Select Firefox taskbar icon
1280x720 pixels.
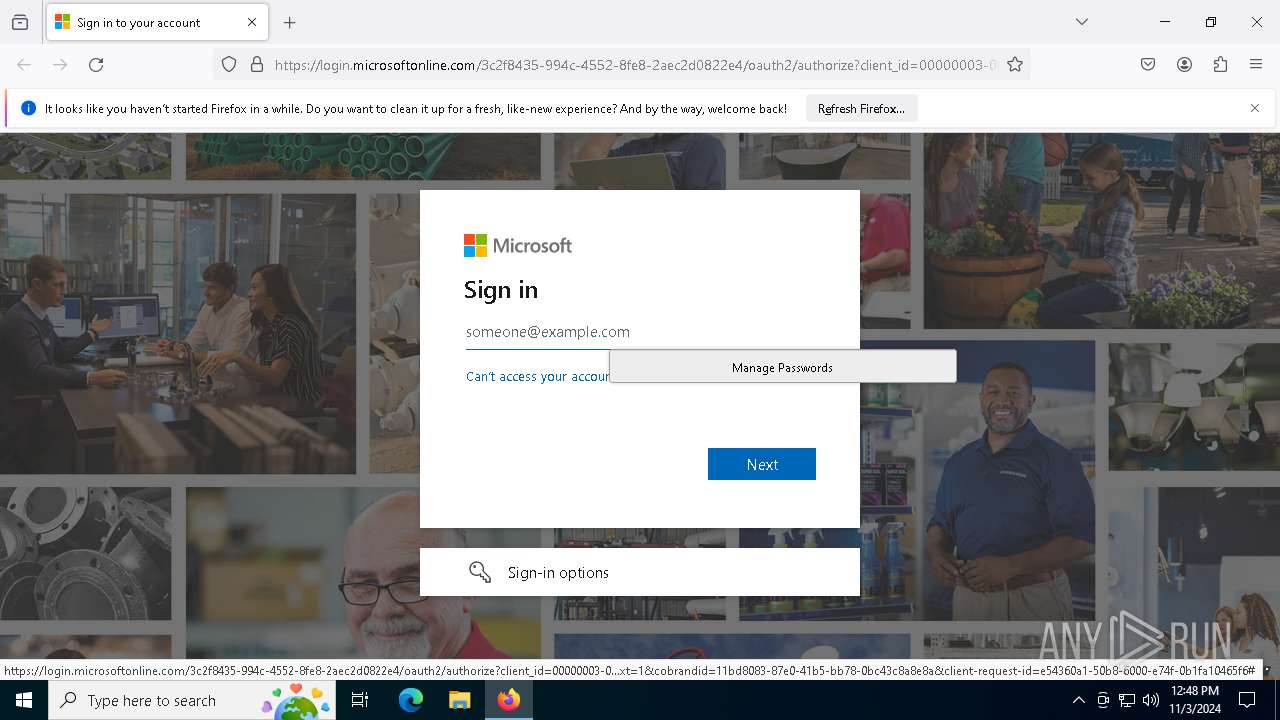click(509, 700)
